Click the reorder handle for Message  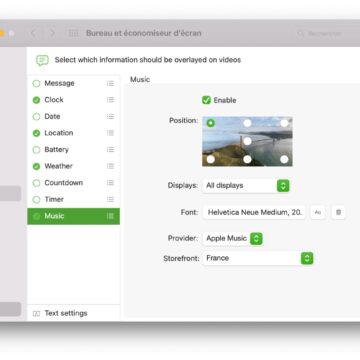click(x=110, y=83)
